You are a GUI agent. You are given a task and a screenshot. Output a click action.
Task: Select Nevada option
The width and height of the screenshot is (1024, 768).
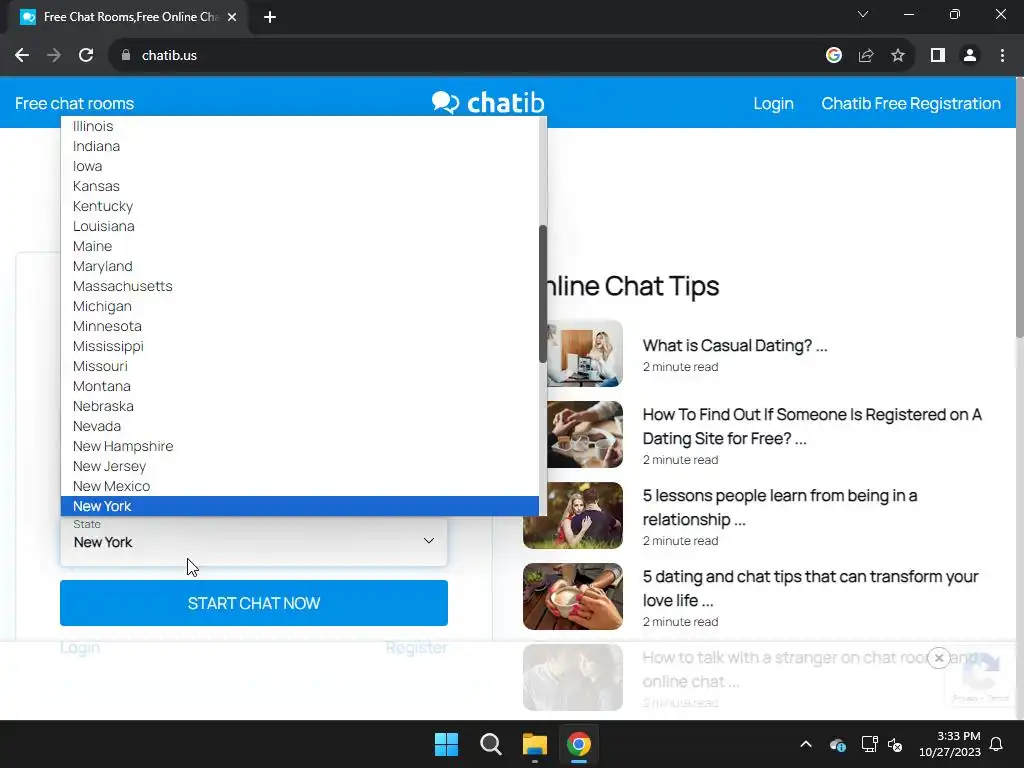point(300,426)
